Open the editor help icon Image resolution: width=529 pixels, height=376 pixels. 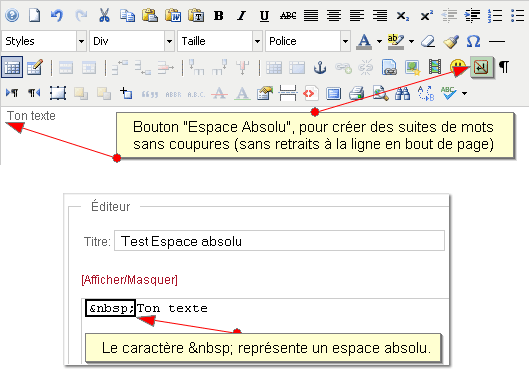tap(12, 16)
